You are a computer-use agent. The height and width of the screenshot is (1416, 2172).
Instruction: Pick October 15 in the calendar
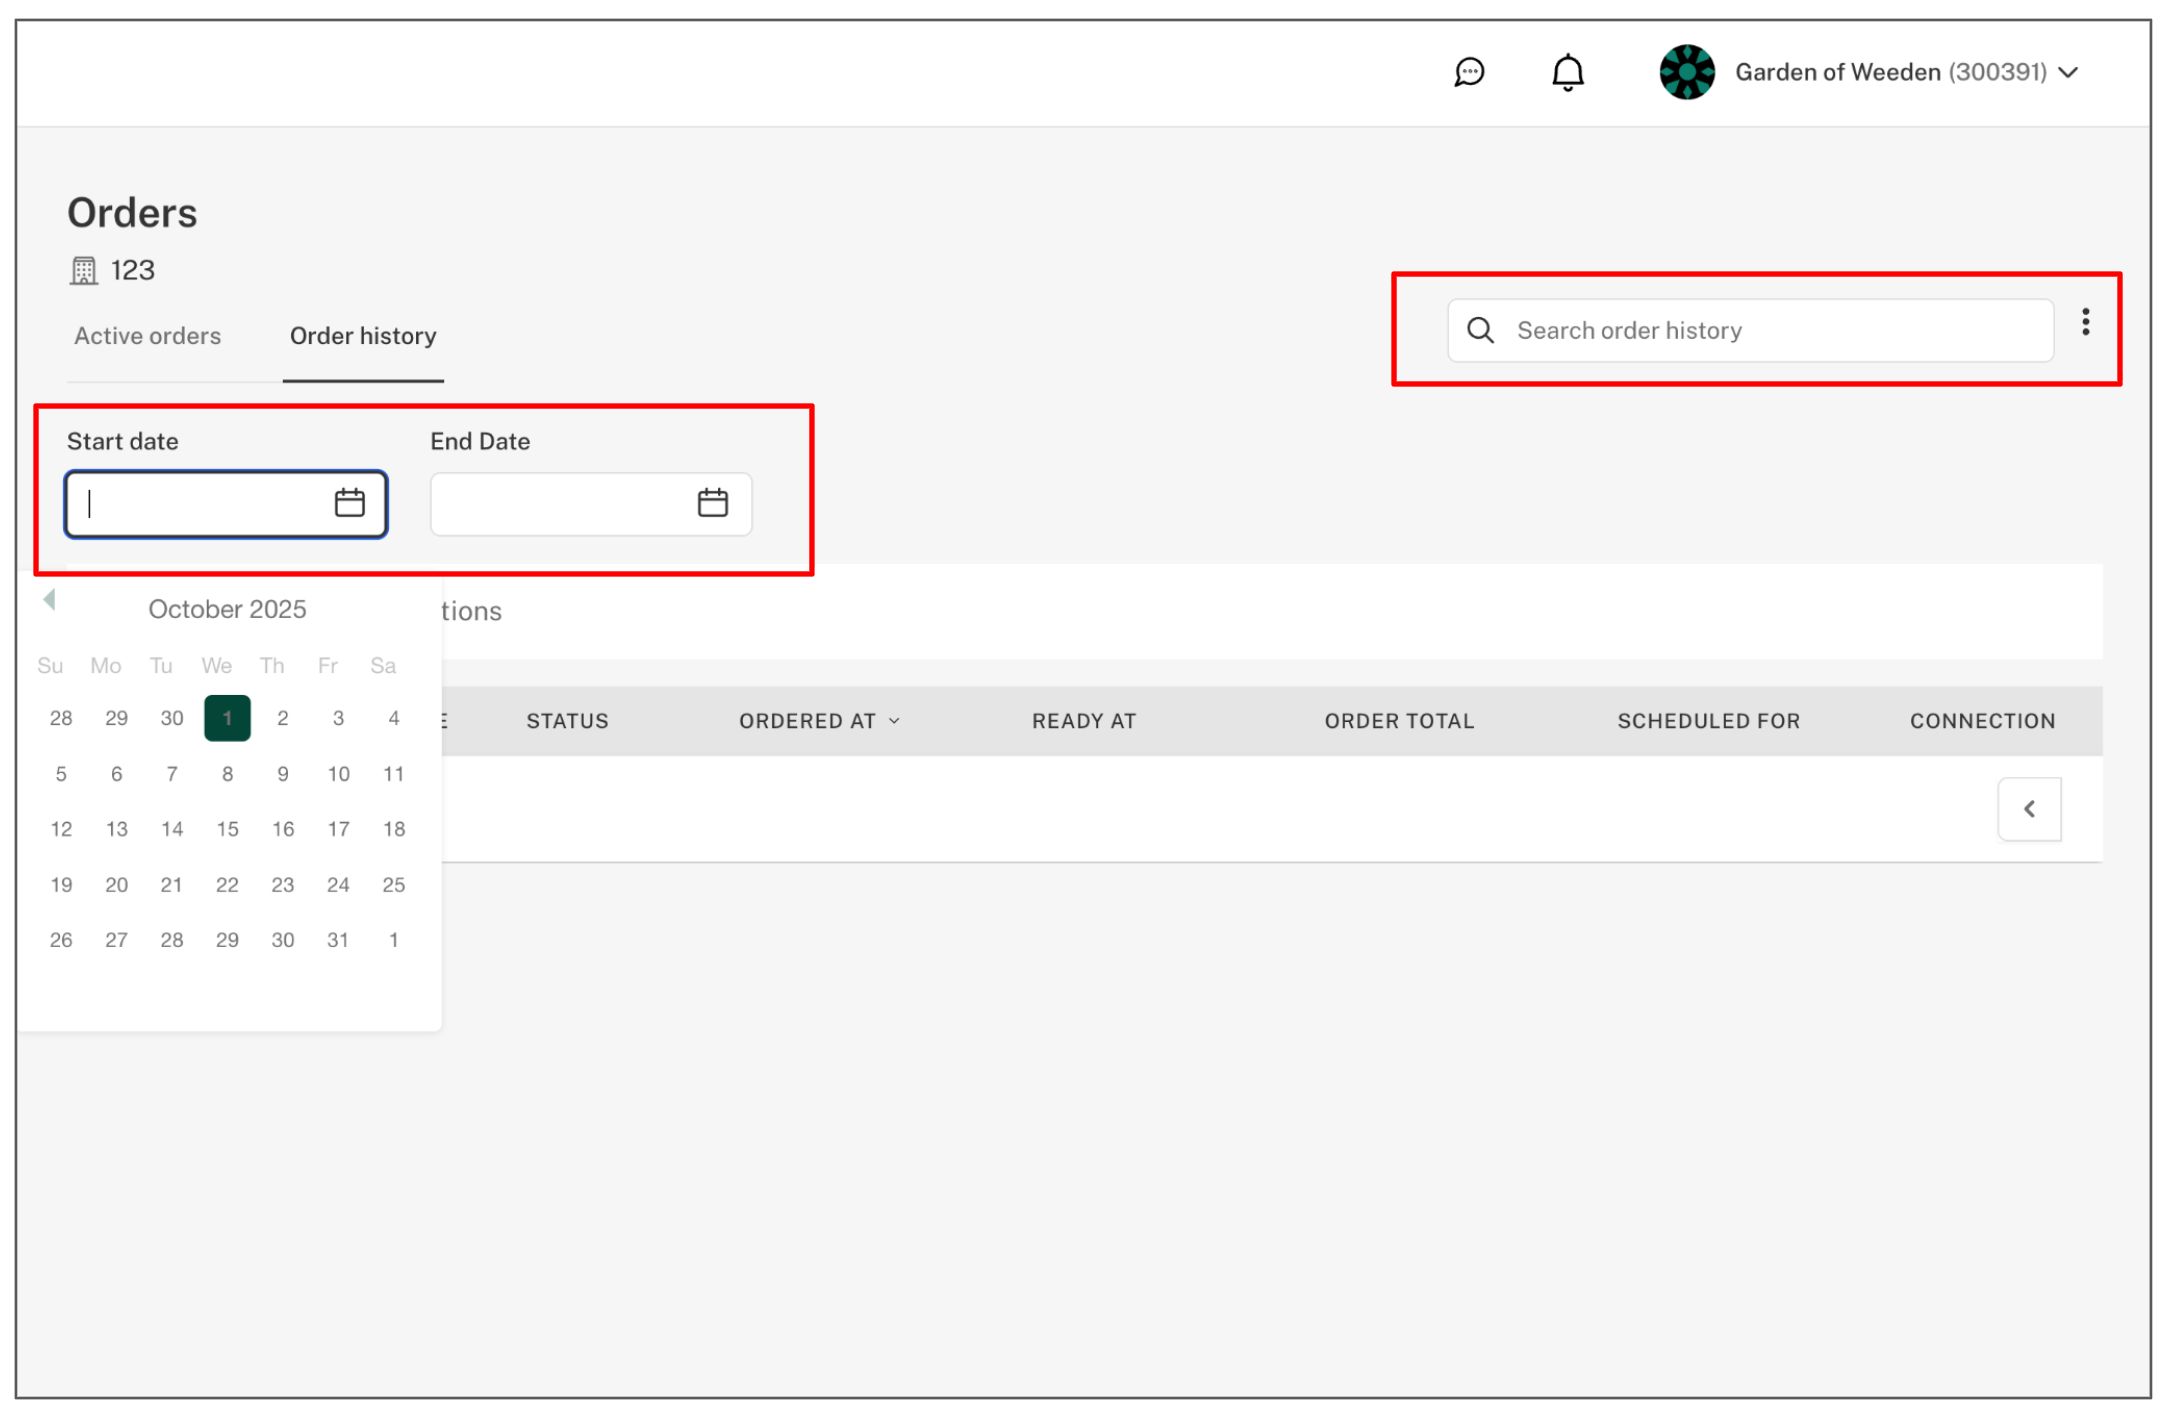pyautogui.click(x=227, y=829)
